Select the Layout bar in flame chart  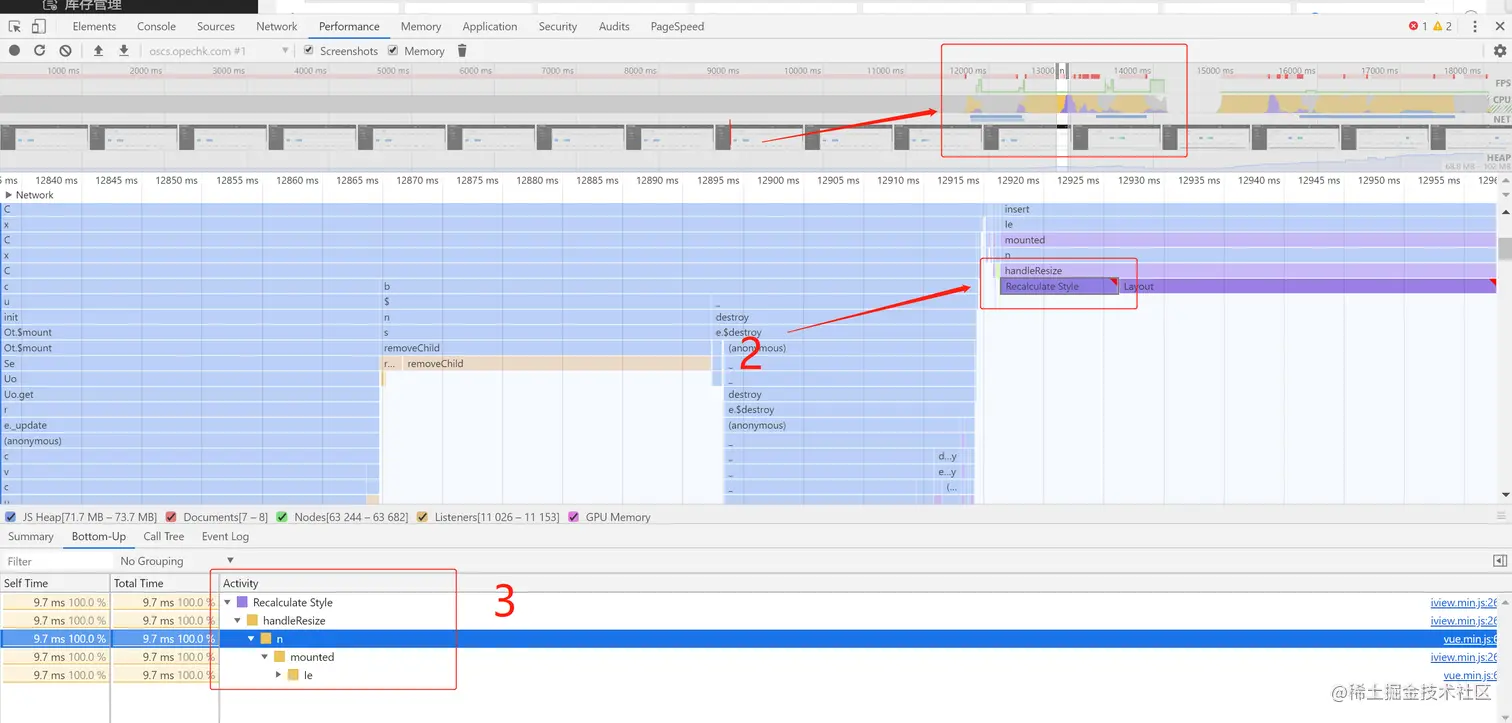(1307, 286)
